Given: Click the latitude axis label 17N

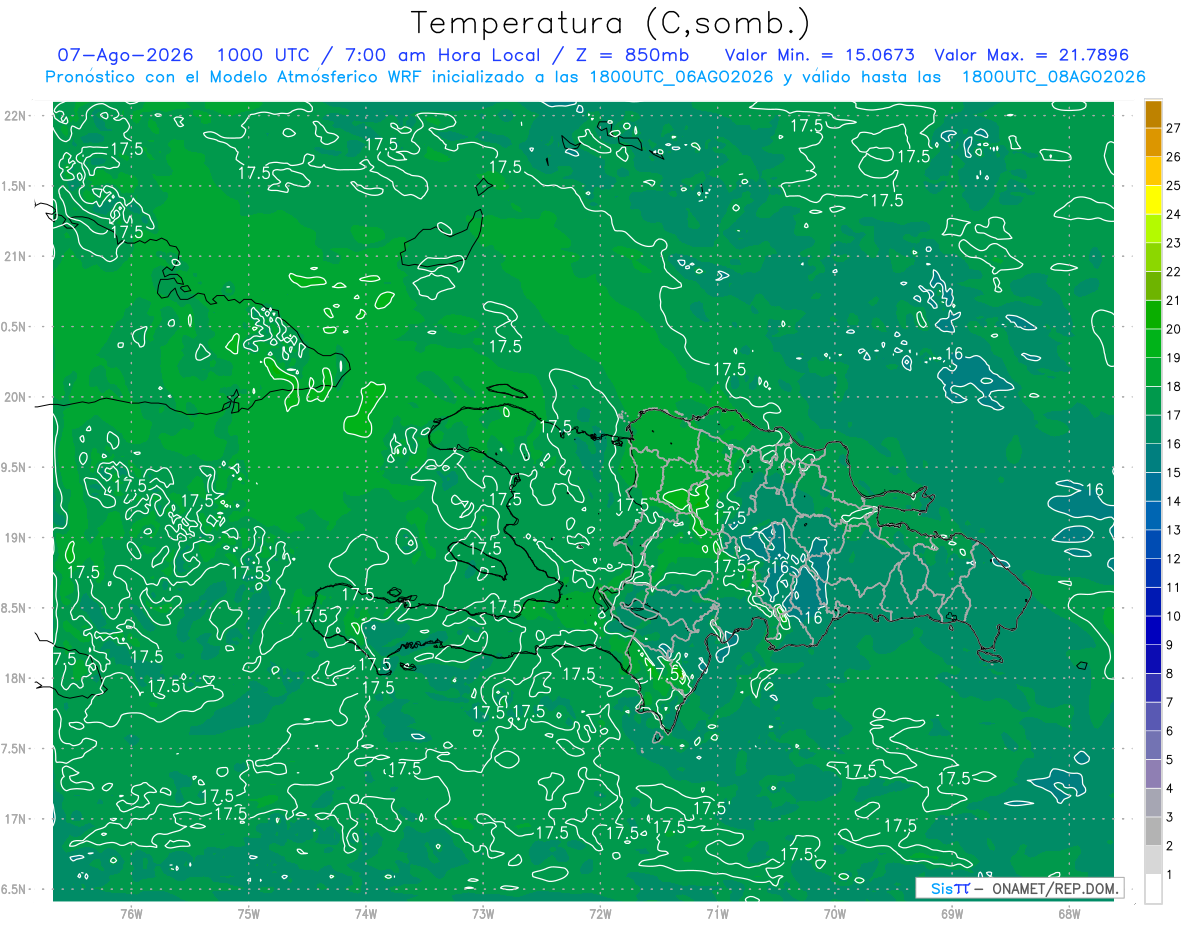Looking at the screenshot, I should pyautogui.click(x=16, y=820).
